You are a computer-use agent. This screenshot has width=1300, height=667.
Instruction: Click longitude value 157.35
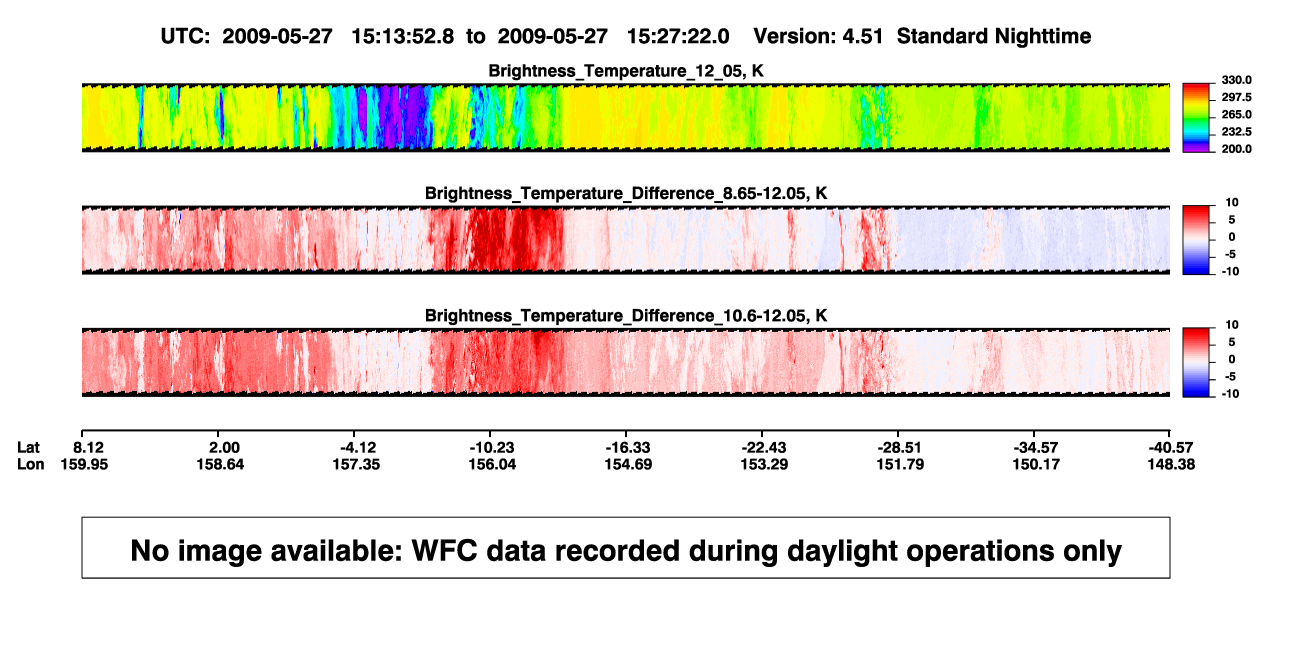(x=358, y=464)
